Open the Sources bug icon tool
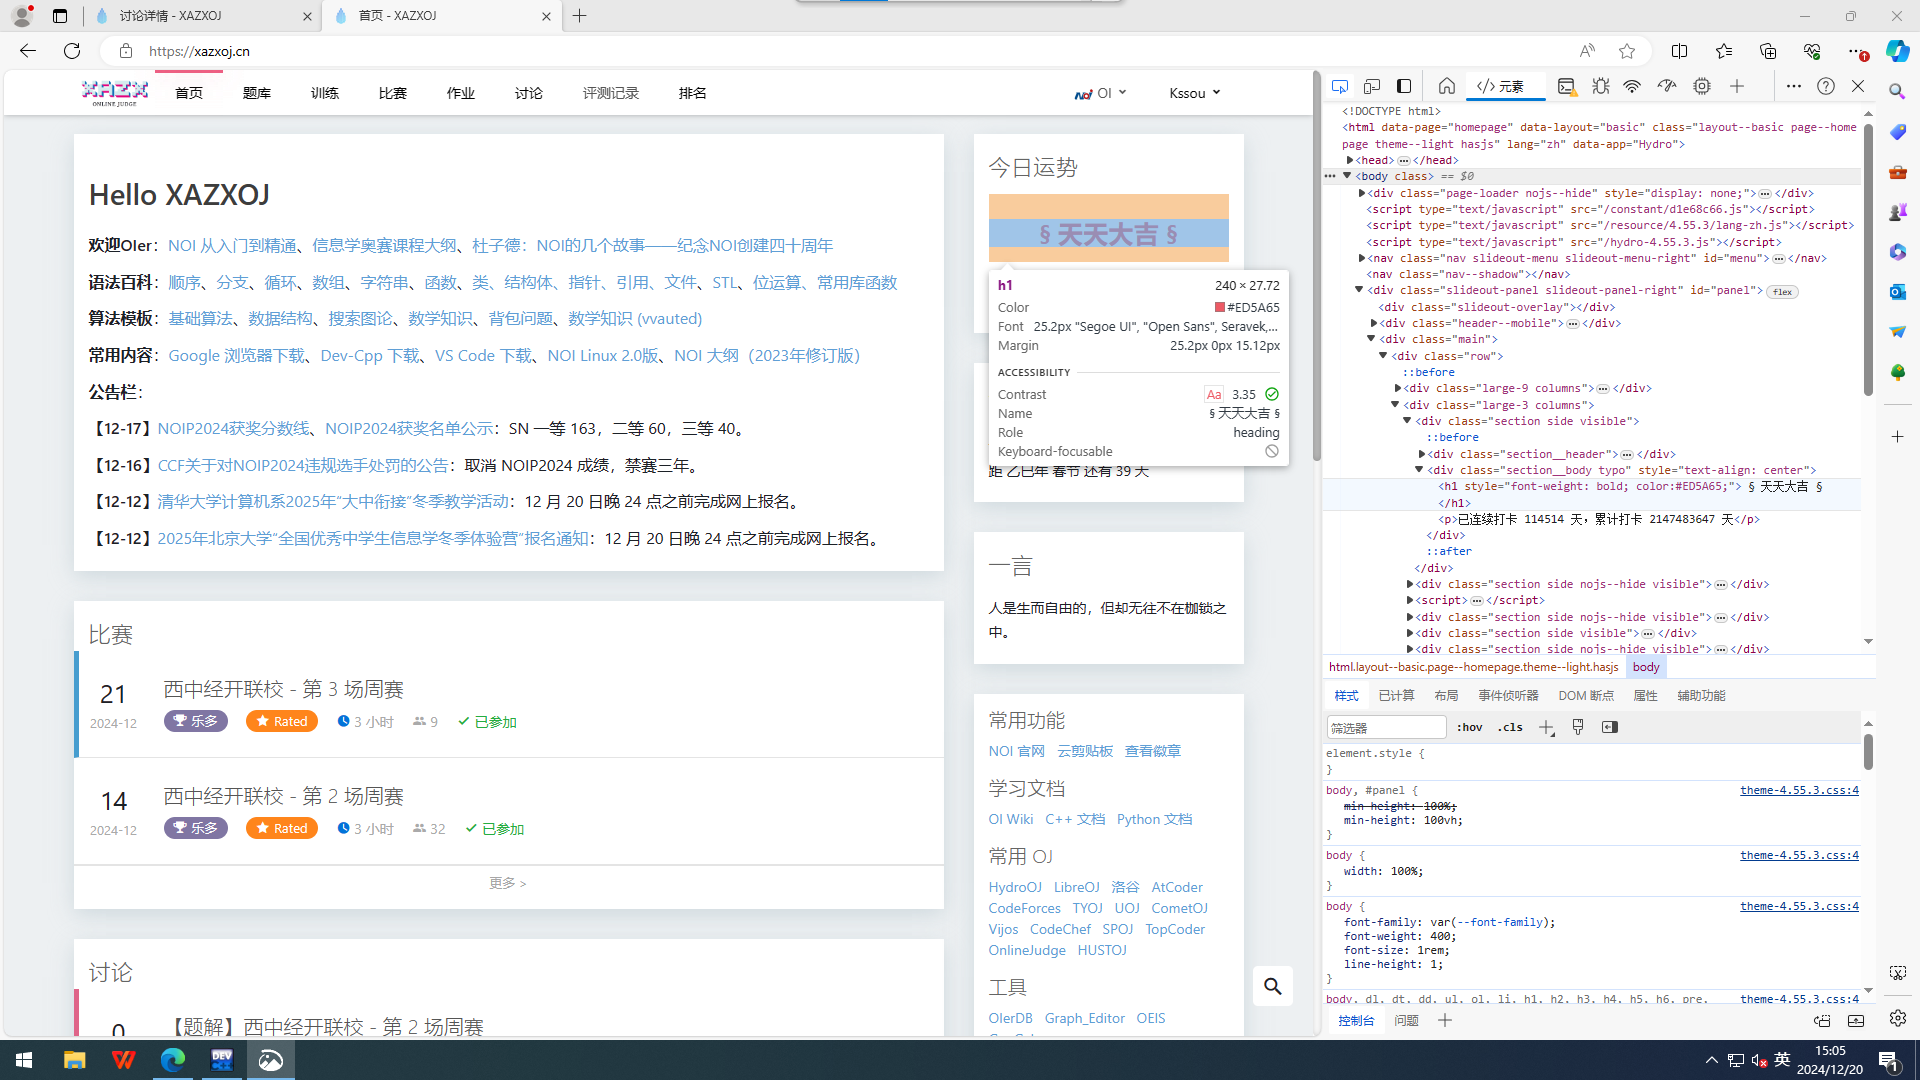The height and width of the screenshot is (1080, 1920). (x=1600, y=87)
